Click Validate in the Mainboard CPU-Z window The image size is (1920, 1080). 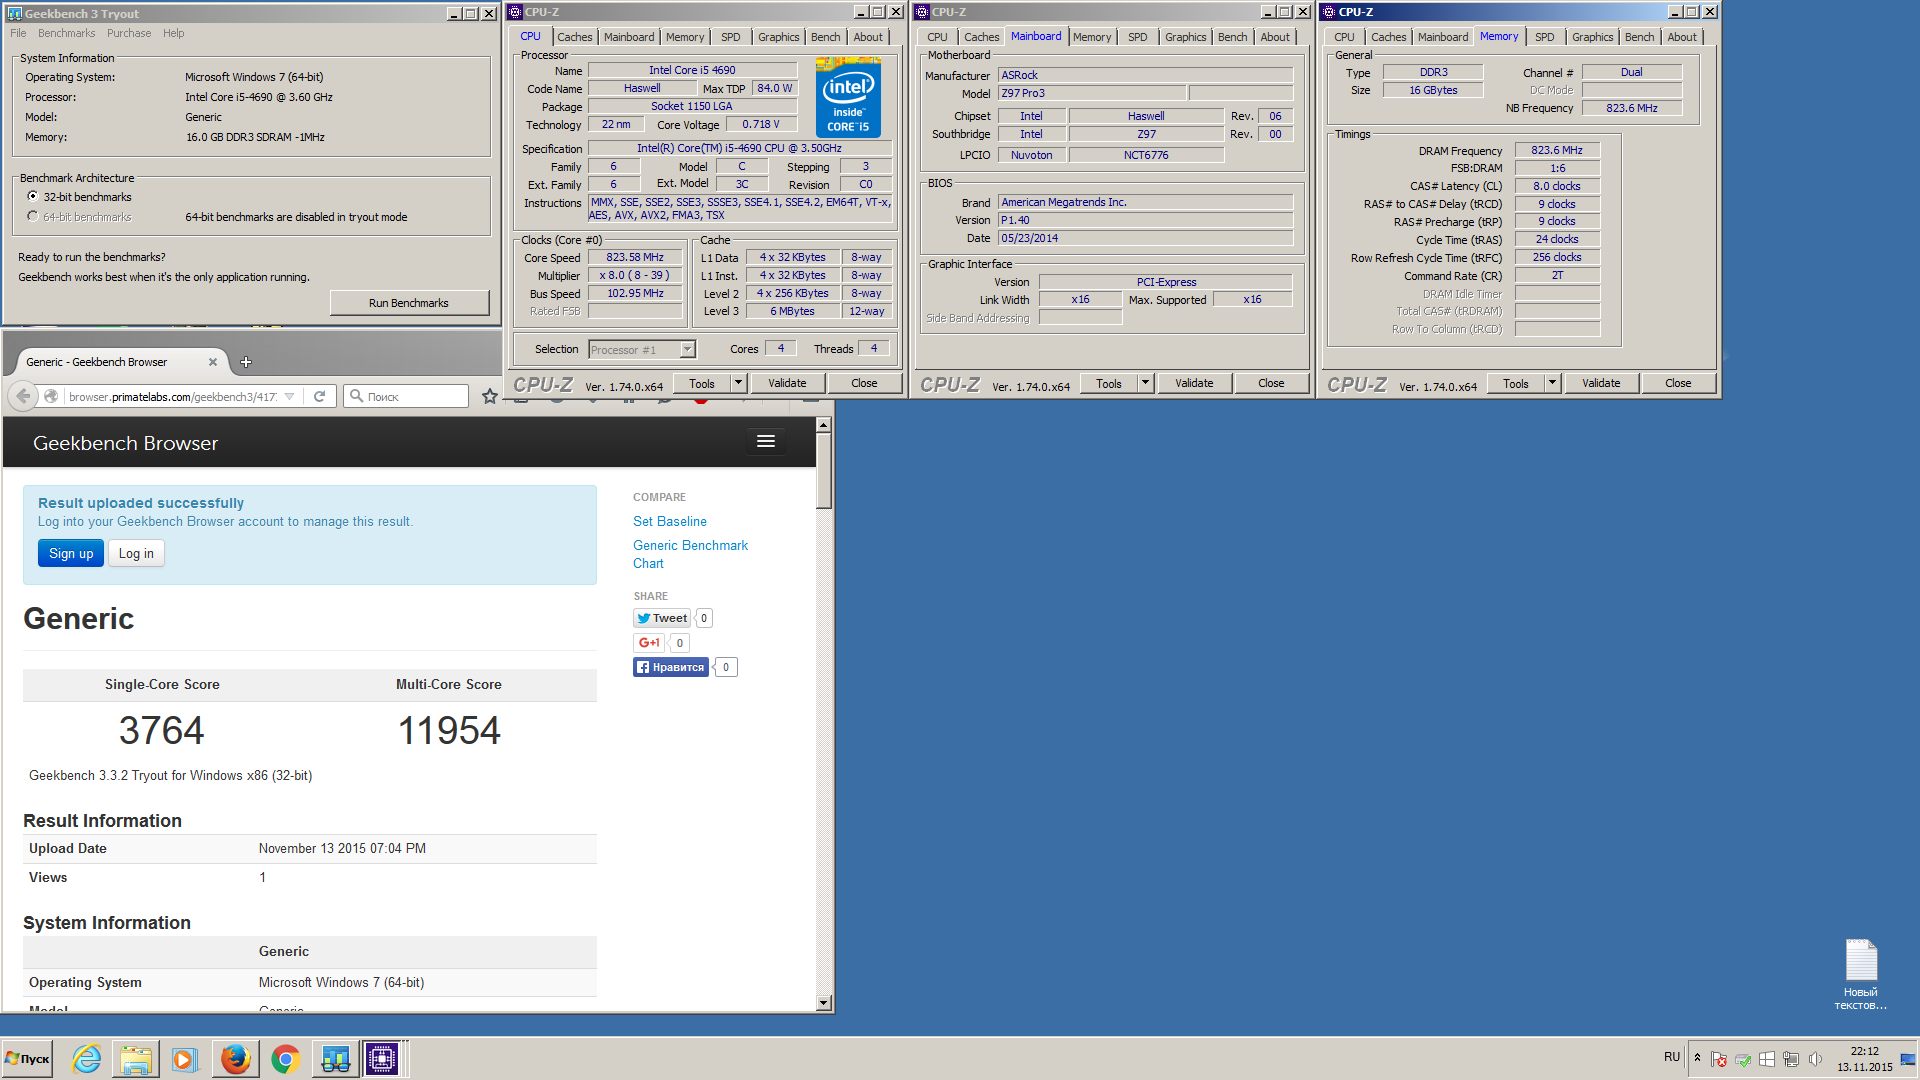pyautogui.click(x=1194, y=383)
